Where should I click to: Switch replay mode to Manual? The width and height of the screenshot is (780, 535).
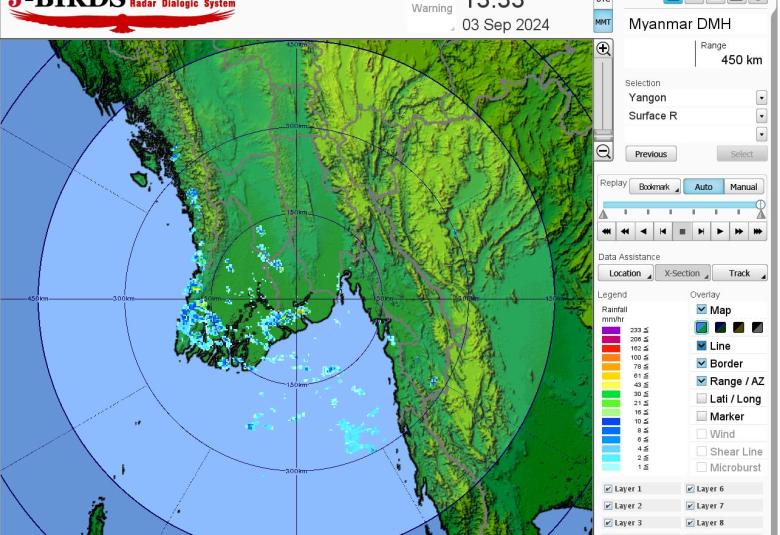743,187
